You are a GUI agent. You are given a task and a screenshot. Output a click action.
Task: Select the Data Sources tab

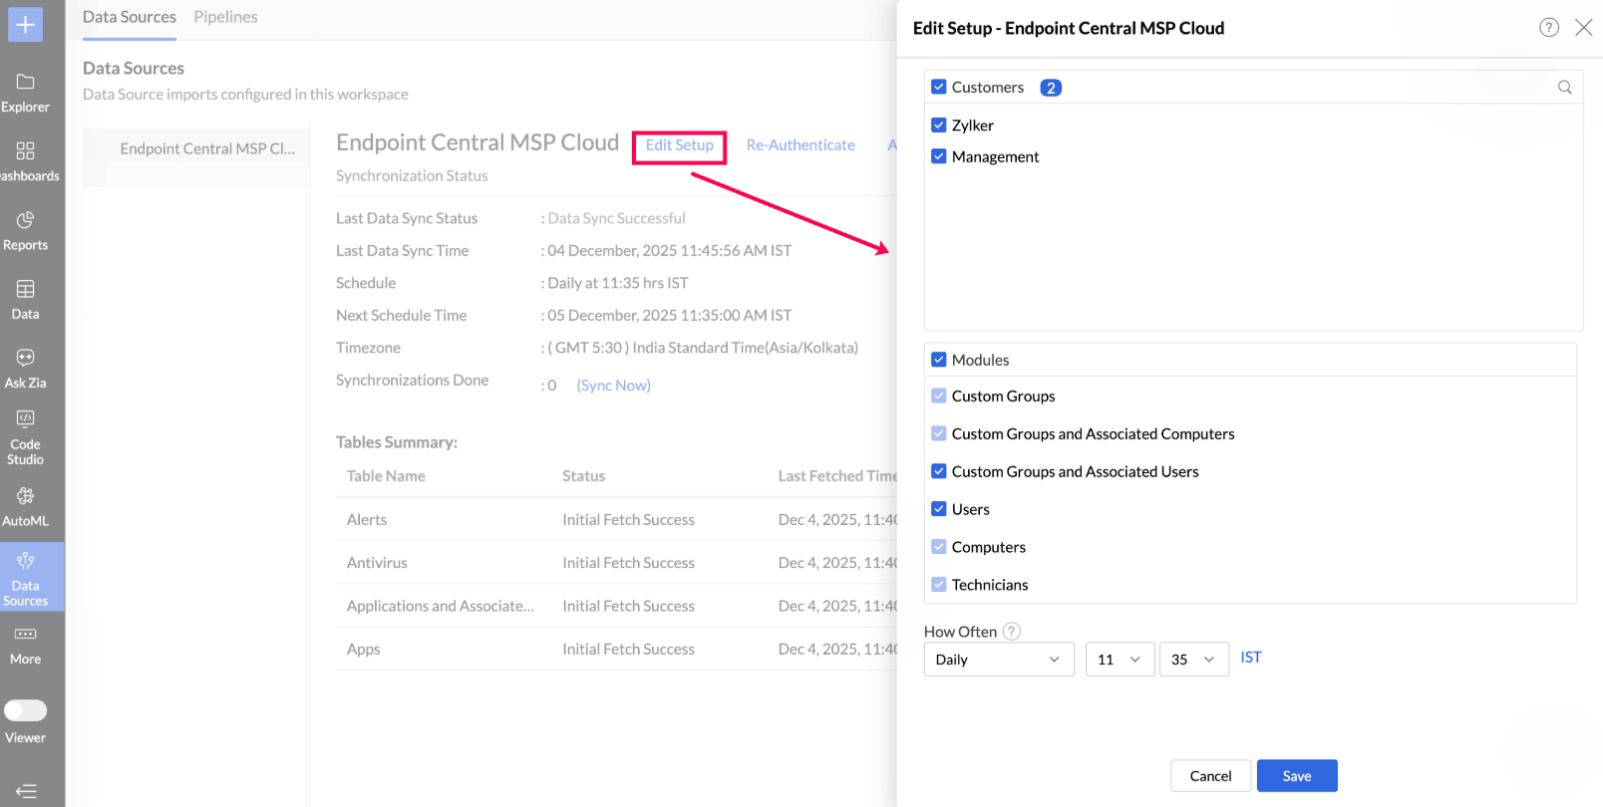[x=129, y=17]
